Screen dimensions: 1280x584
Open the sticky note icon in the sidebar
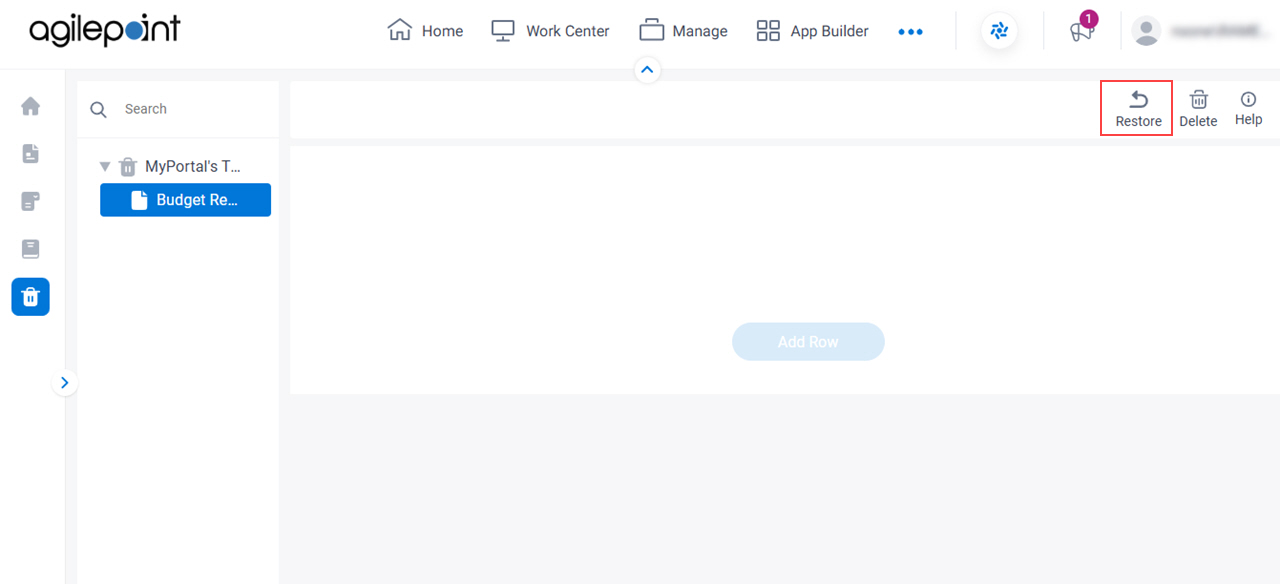31,202
